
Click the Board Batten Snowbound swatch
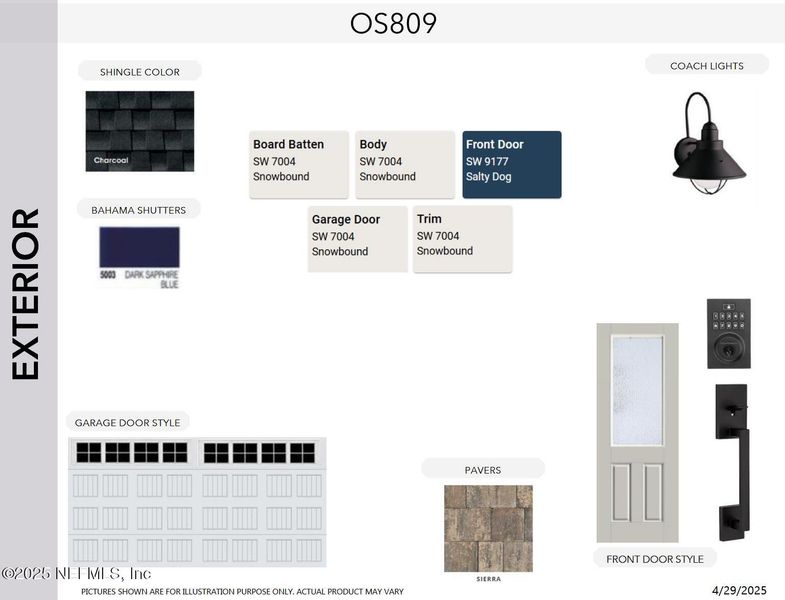tap(299, 164)
